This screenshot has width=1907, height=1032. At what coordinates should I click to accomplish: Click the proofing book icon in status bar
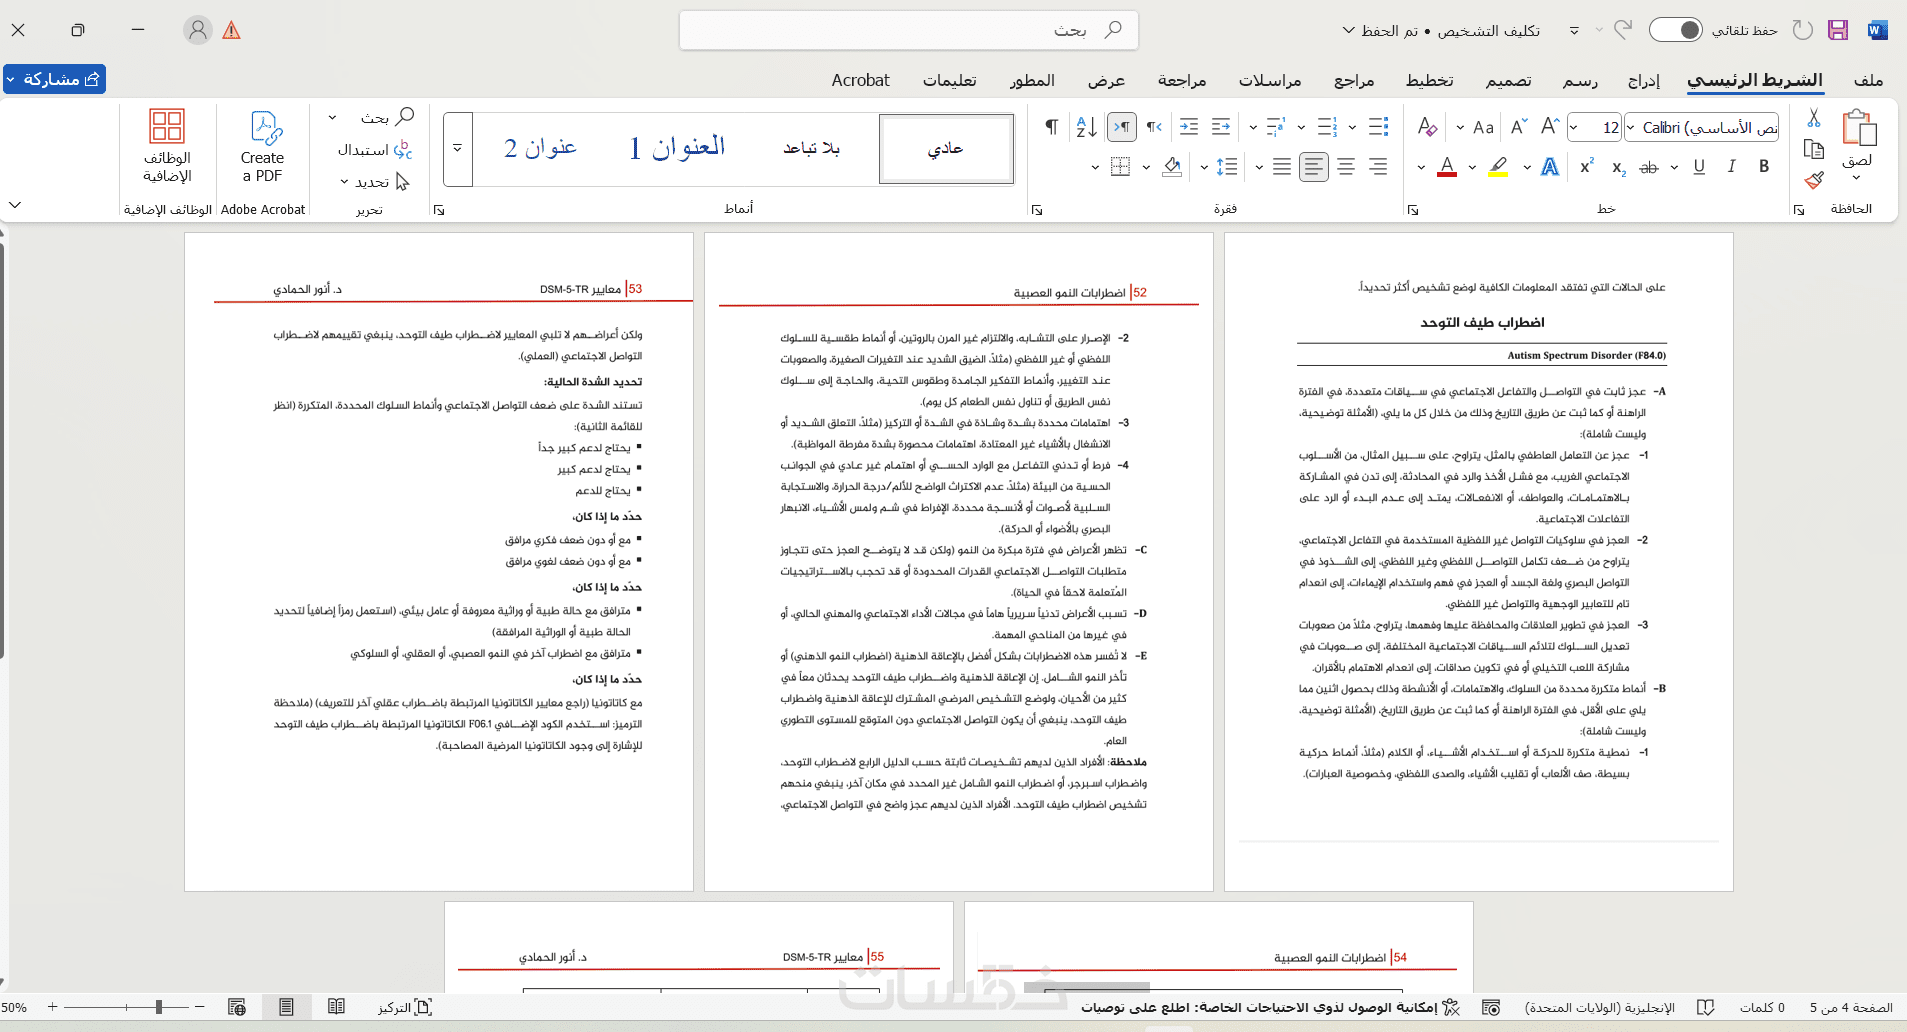1706,1007
